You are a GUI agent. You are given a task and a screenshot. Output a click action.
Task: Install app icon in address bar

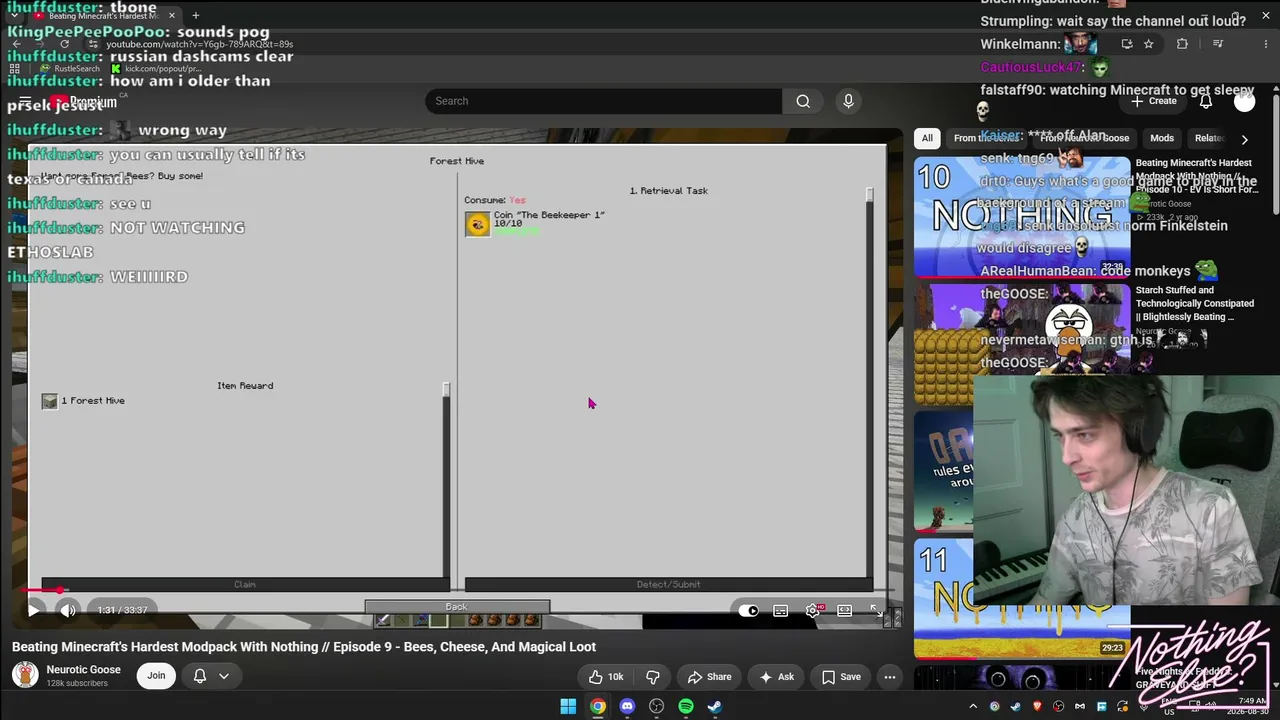(1127, 44)
